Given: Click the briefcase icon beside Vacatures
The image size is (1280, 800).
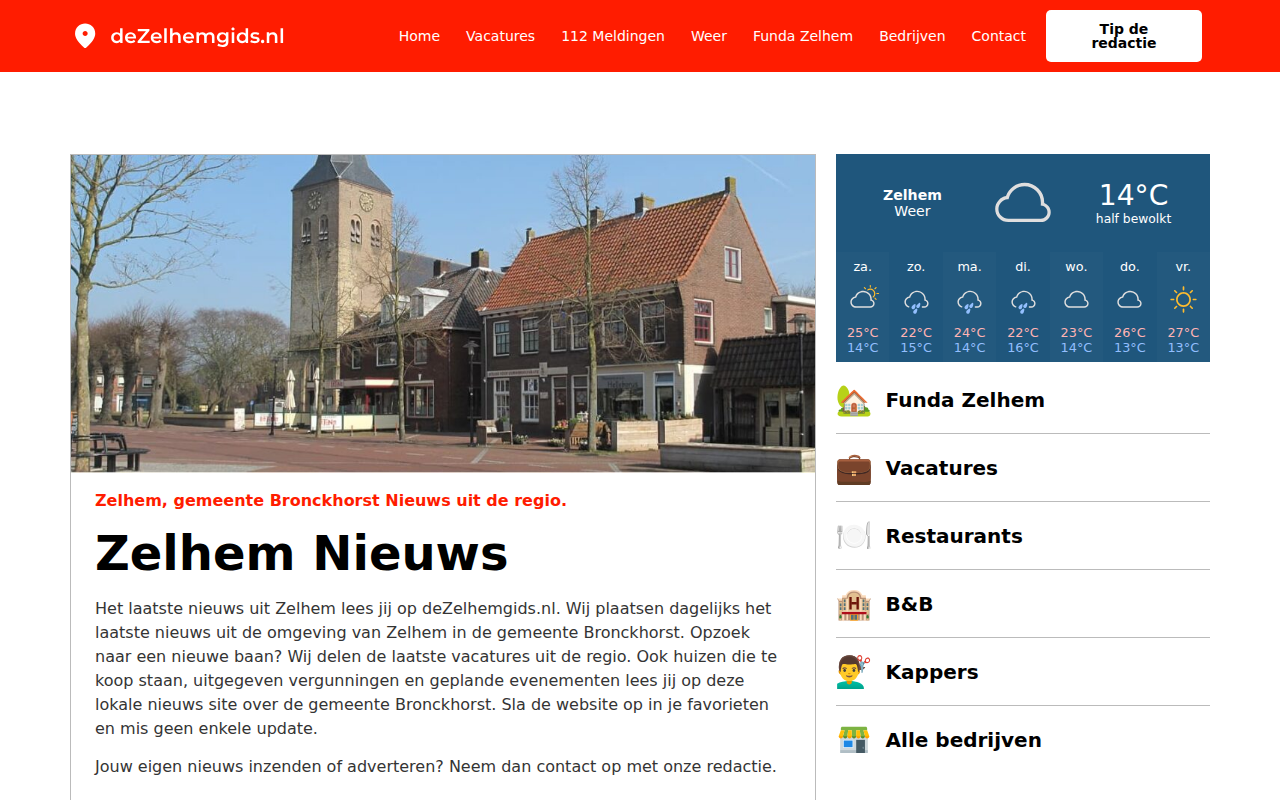Looking at the screenshot, I should click(853, 468).
